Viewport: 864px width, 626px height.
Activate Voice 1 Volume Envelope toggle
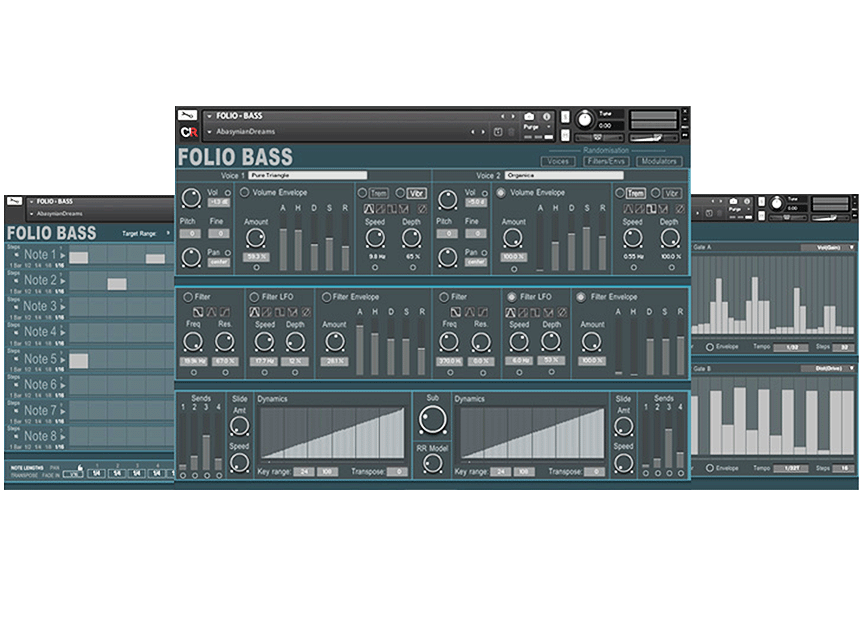(x=242, y=192)
